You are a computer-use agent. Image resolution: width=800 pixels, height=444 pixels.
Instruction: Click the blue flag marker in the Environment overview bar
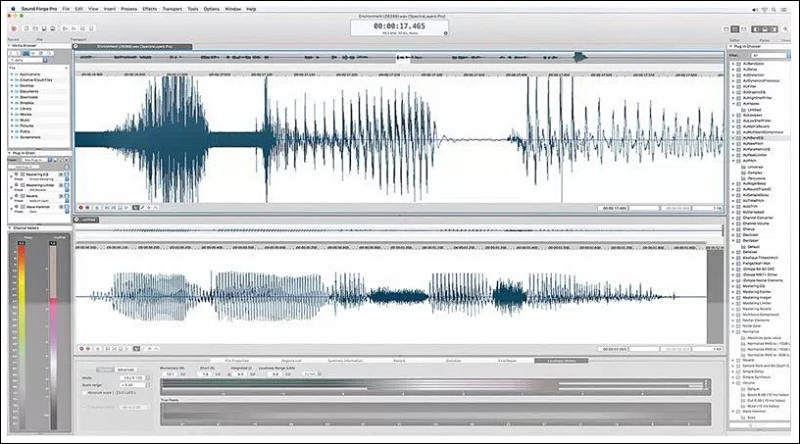(581, 57)
